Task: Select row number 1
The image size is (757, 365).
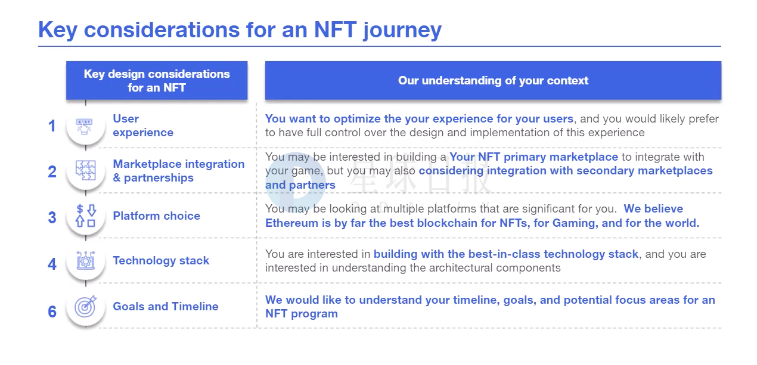Action: (x=52, y=126)
